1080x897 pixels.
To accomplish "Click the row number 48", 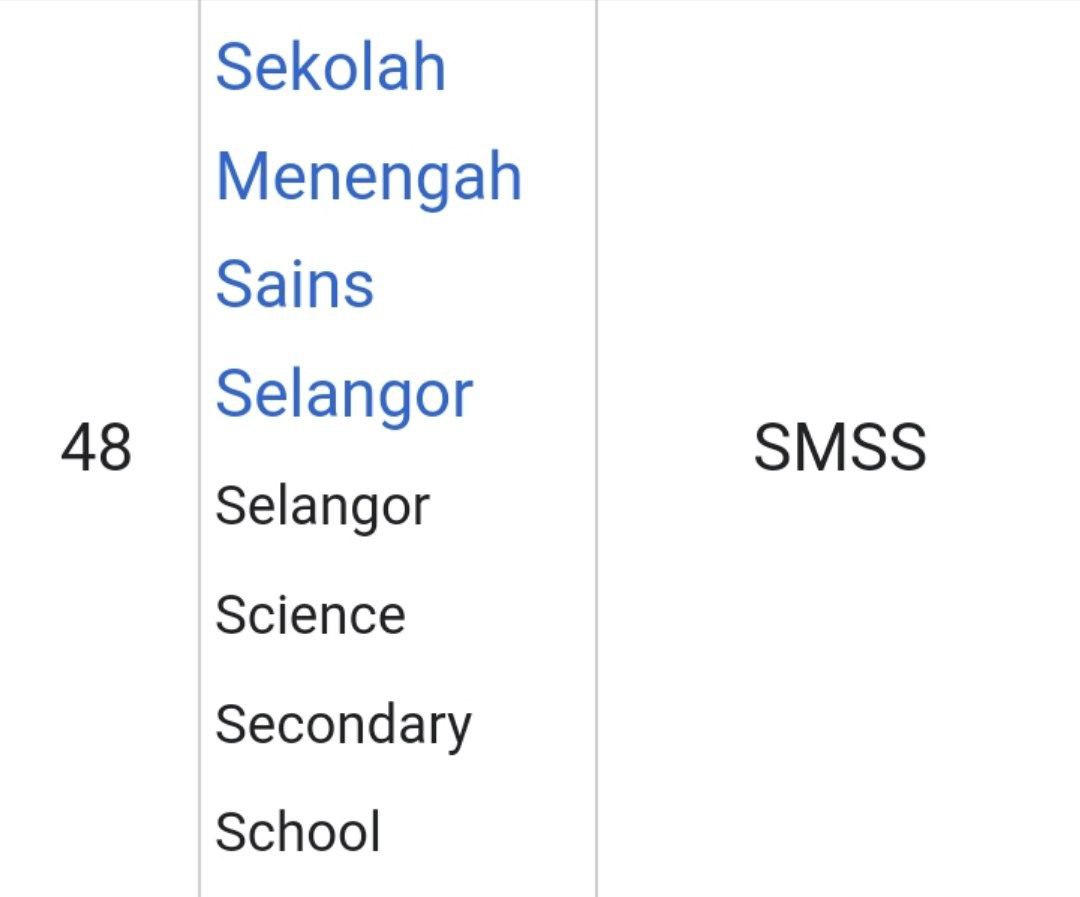I will 96,449.
